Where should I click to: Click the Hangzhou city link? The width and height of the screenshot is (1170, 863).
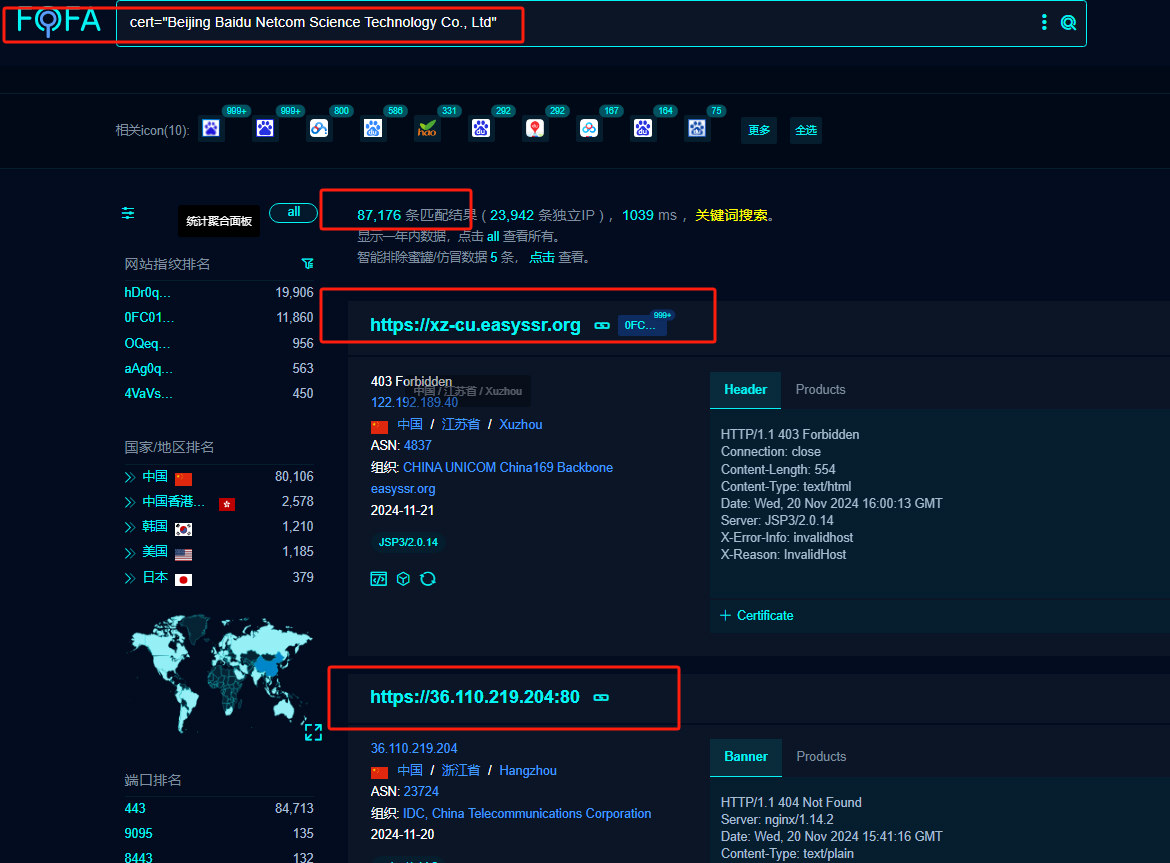tap(528, 771)
